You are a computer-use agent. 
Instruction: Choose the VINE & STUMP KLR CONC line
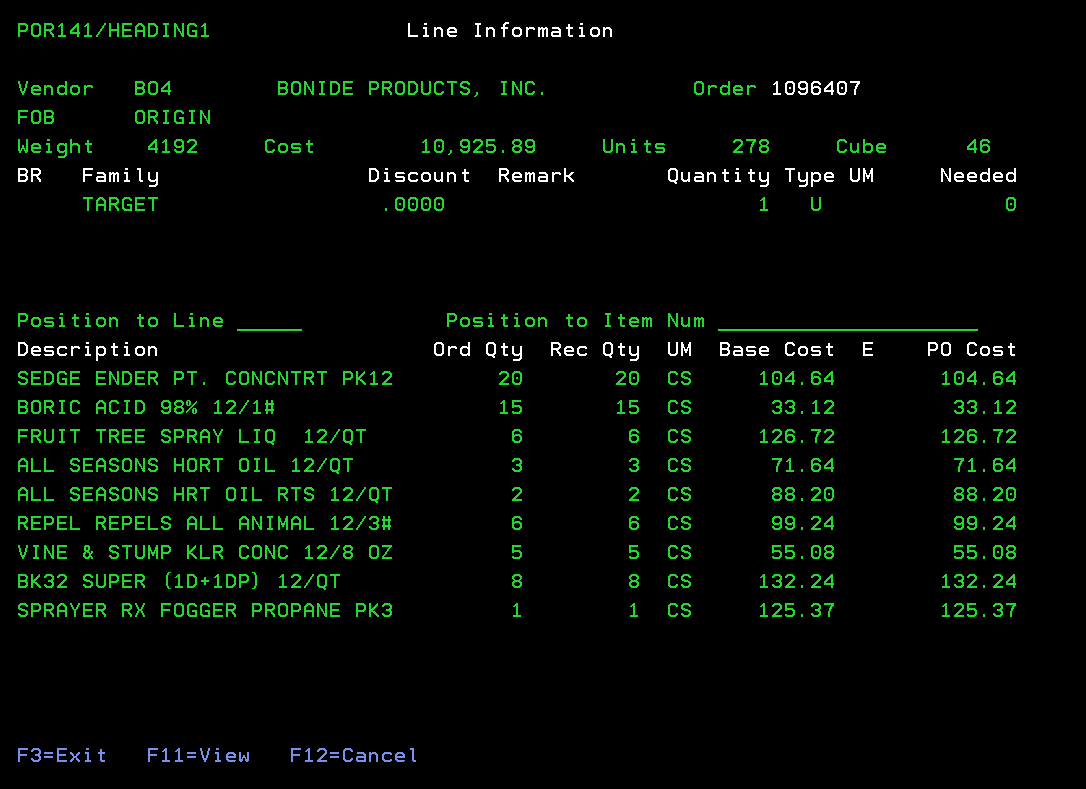(x=205, y=553)
